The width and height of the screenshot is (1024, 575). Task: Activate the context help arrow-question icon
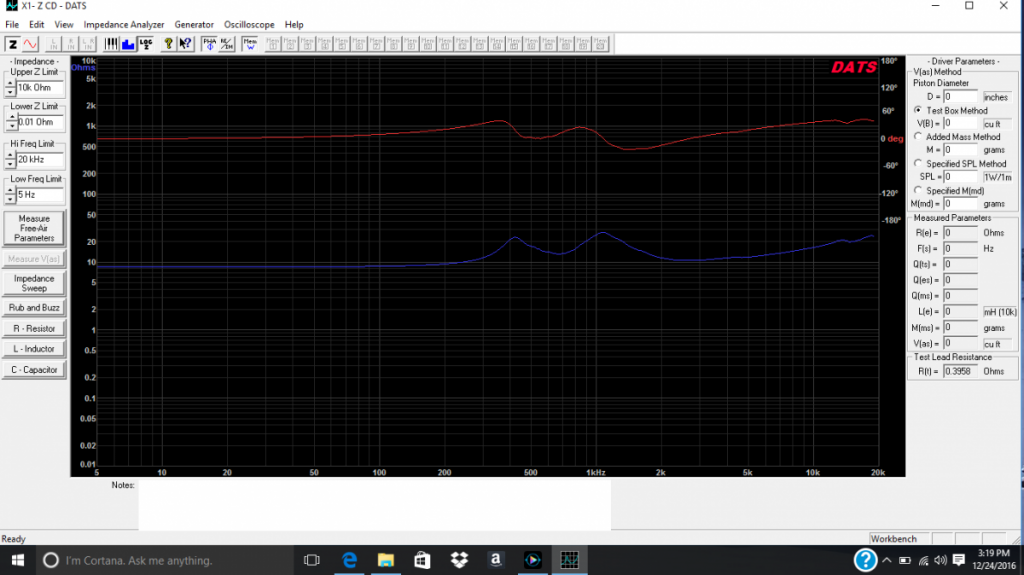click(185, 44)
